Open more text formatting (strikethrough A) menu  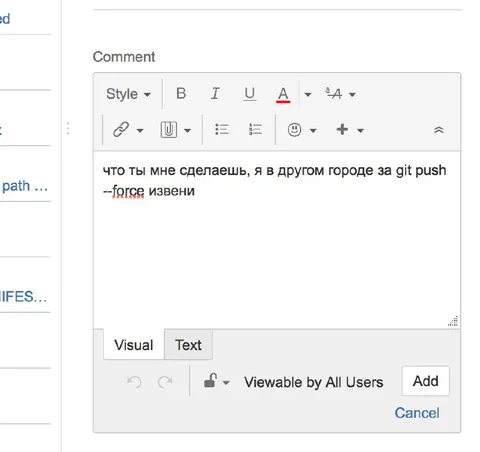coord(333,94)
